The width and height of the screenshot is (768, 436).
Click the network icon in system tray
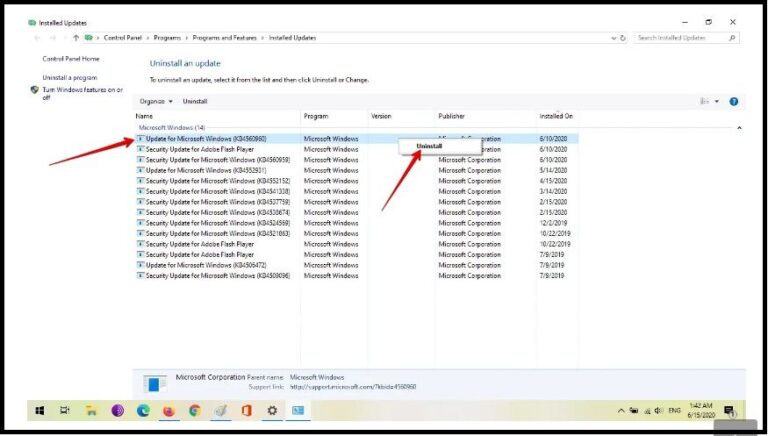tap(647, 411)
